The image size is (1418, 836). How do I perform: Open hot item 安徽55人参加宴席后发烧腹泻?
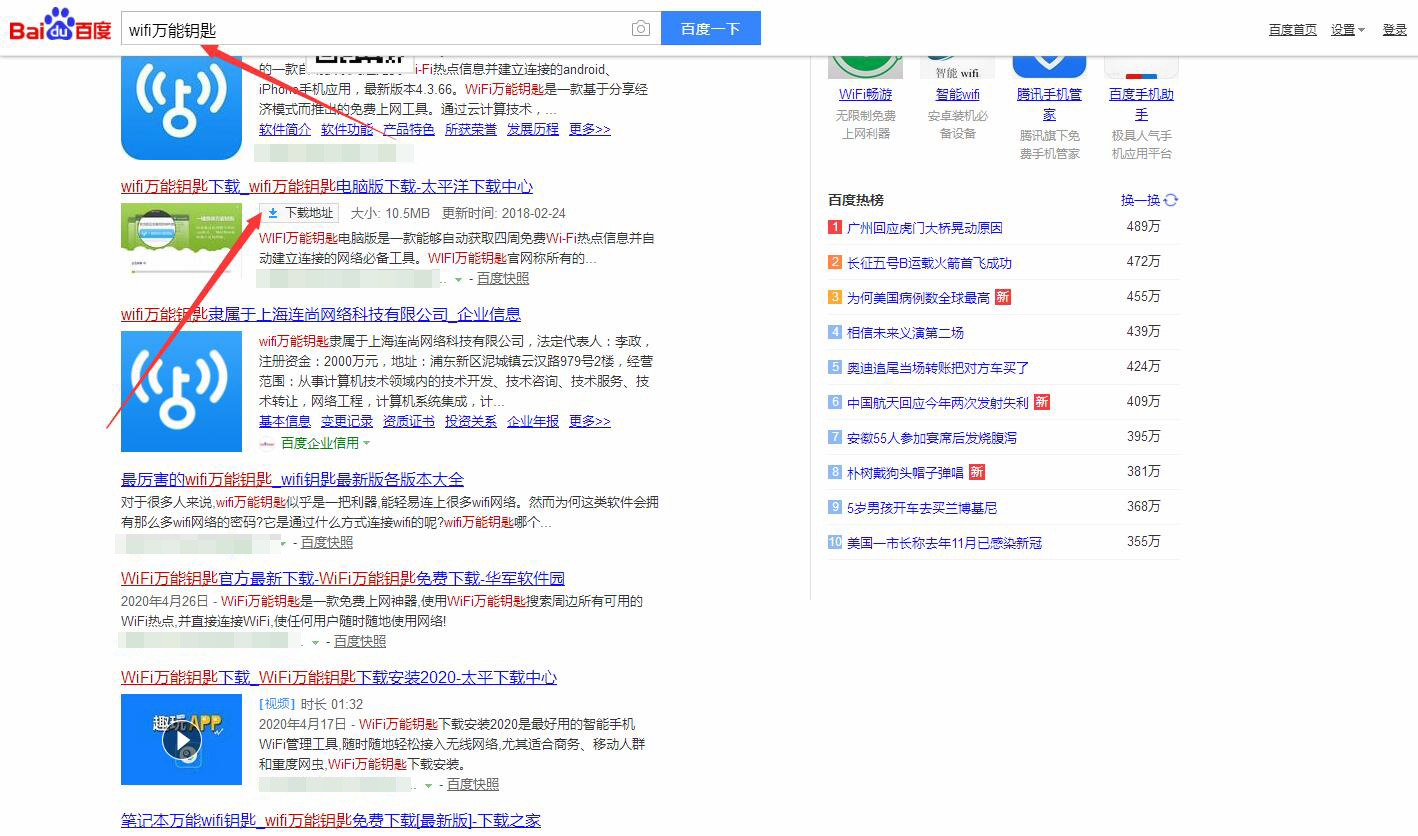coord(931,438)
